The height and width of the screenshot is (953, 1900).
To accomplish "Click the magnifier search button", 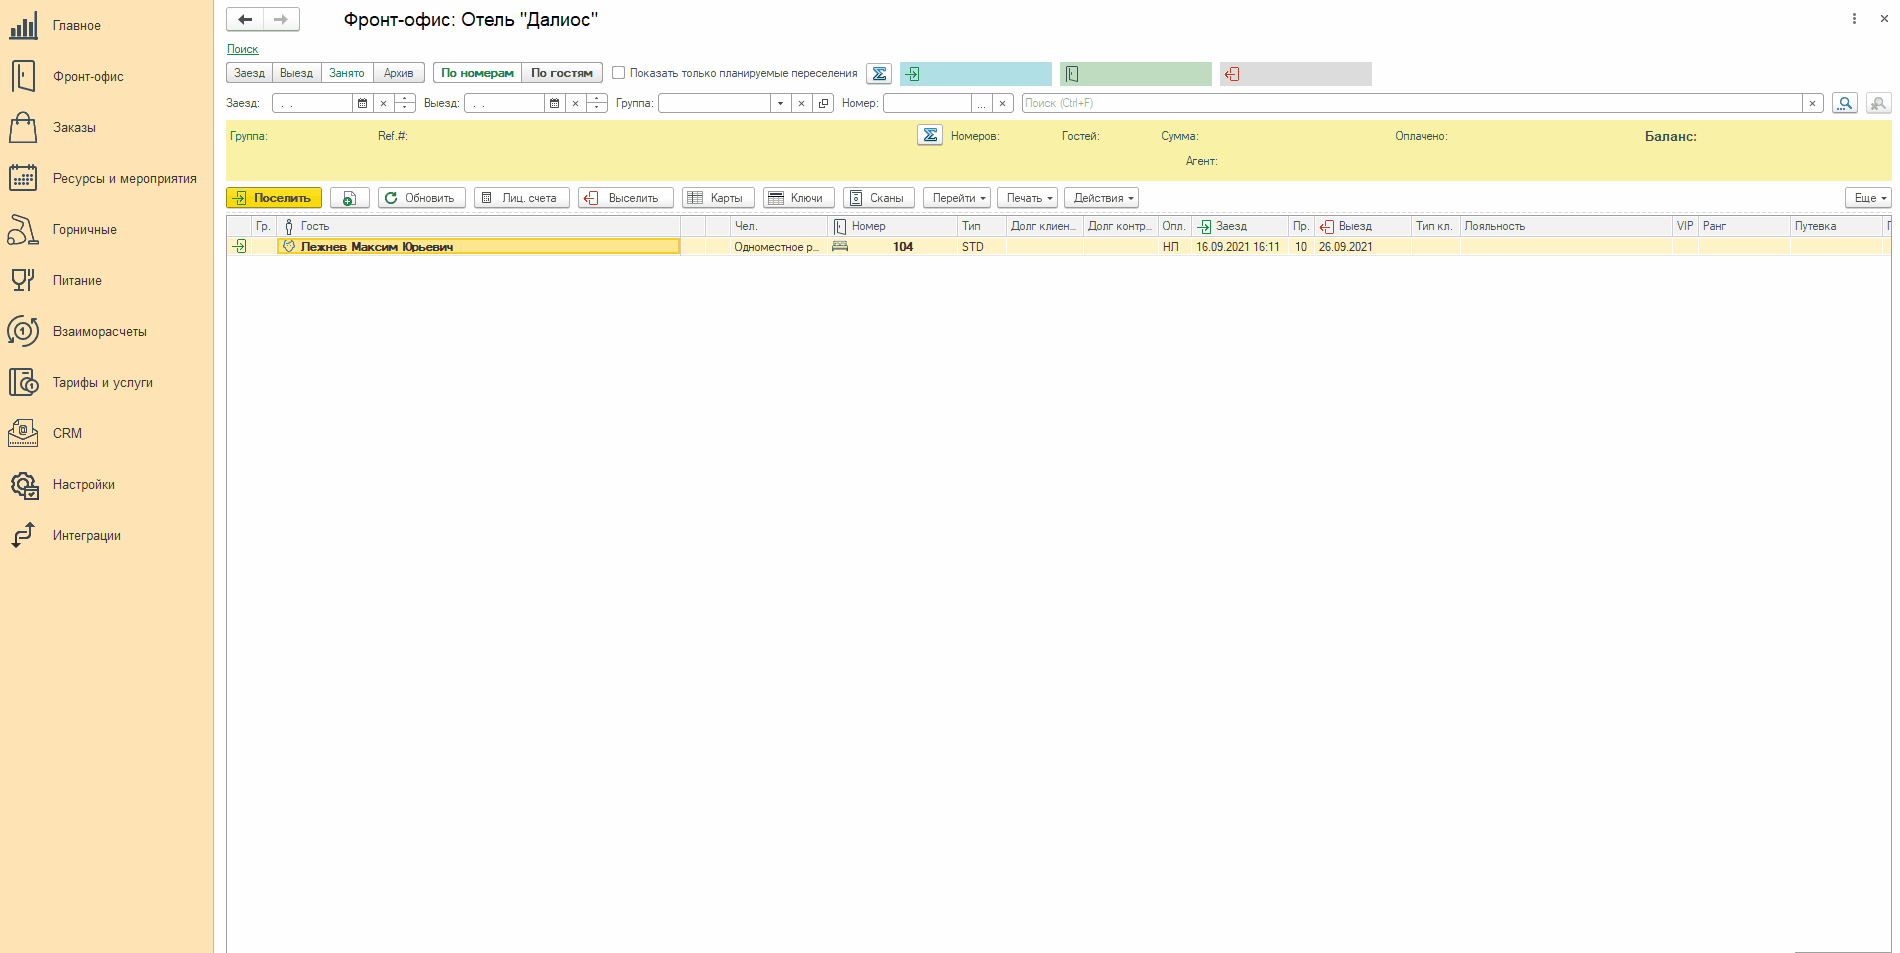I will tap(1844, 103).
